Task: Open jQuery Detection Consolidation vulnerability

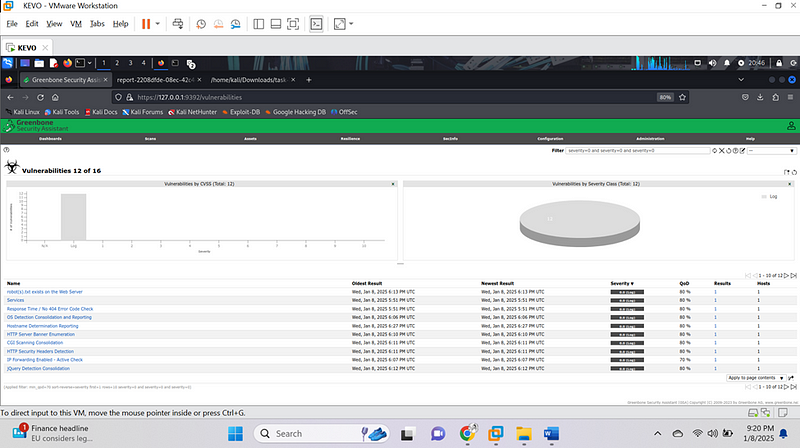Action: pos(38,368)
